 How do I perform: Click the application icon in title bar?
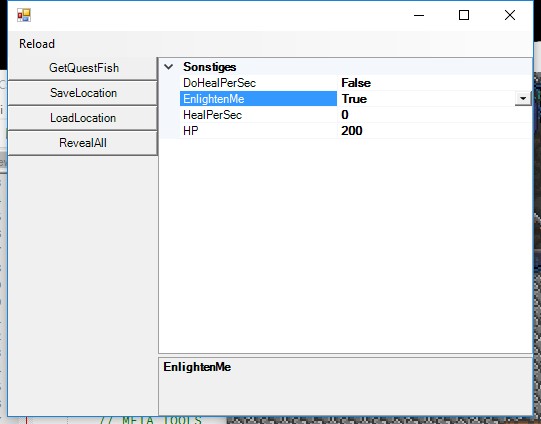(24, 15)
